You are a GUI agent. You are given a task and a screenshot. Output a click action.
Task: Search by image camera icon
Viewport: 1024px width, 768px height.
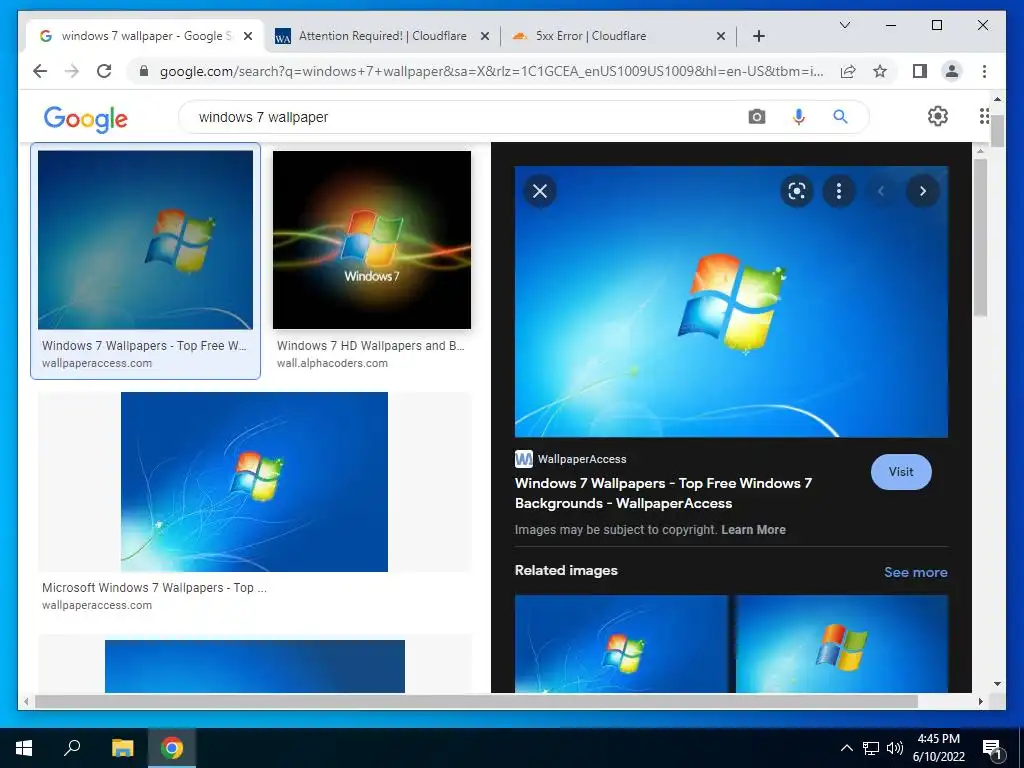click(756, 117)
